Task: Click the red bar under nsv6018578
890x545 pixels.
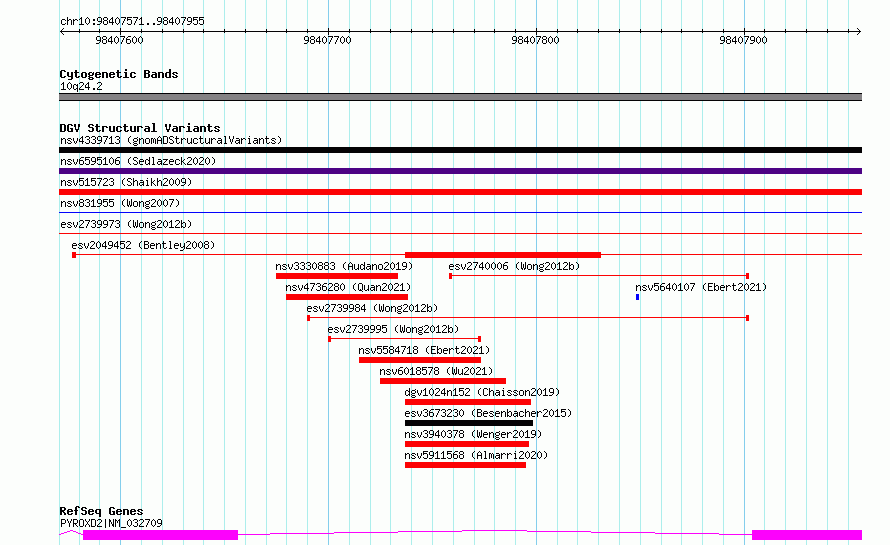Action: coord(443,382)
